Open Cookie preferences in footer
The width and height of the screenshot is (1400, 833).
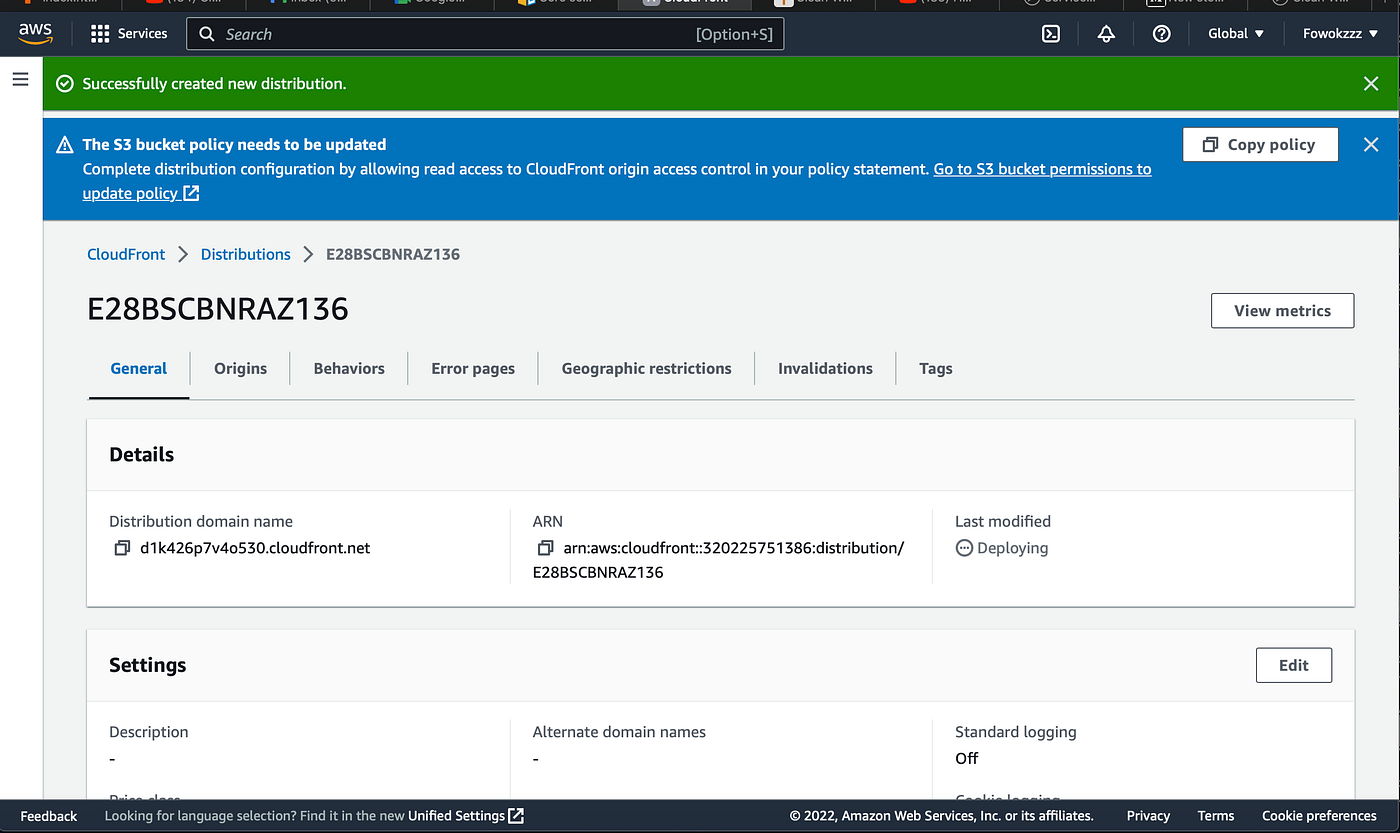tap(1319, 816)
